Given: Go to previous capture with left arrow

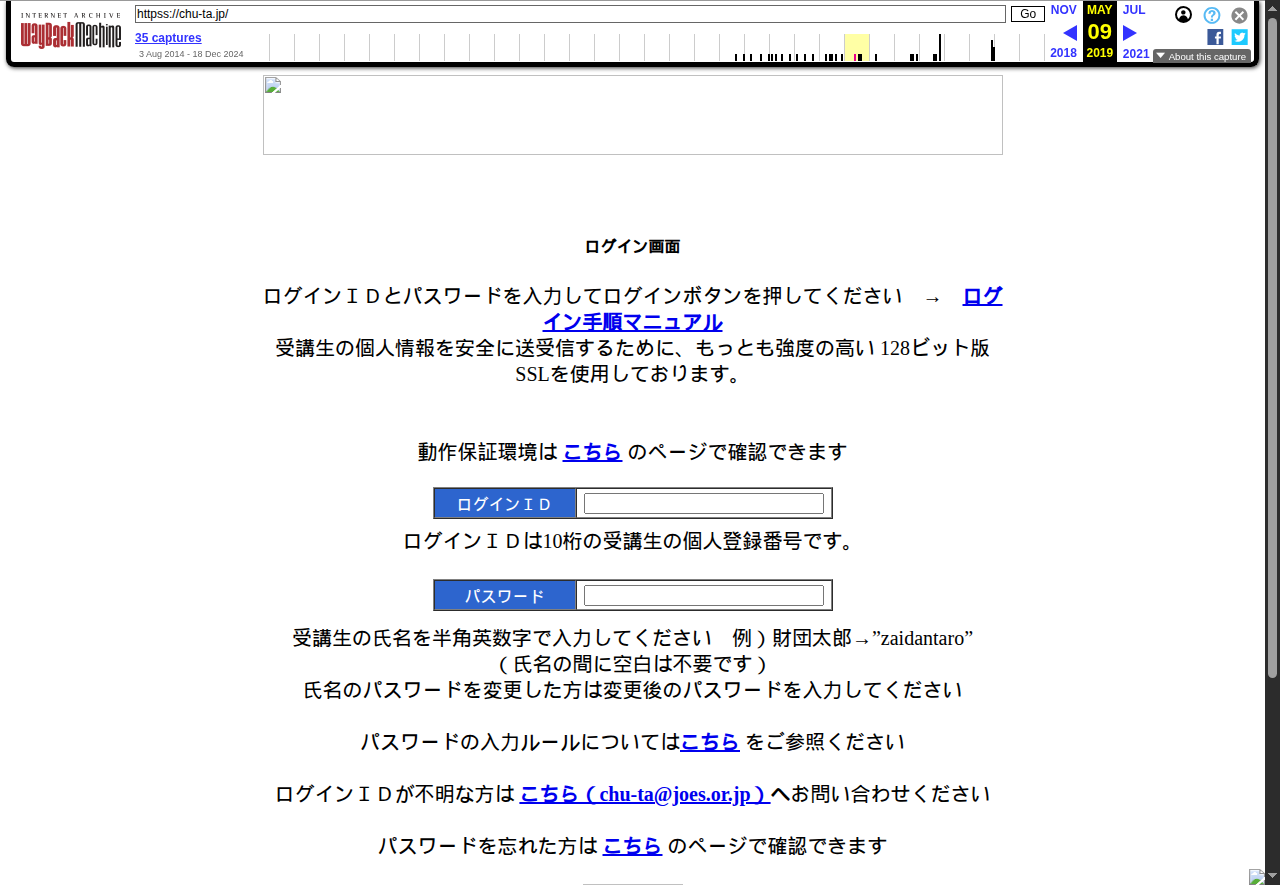Looking at the screenshot, I should [x=1069, y=32].
